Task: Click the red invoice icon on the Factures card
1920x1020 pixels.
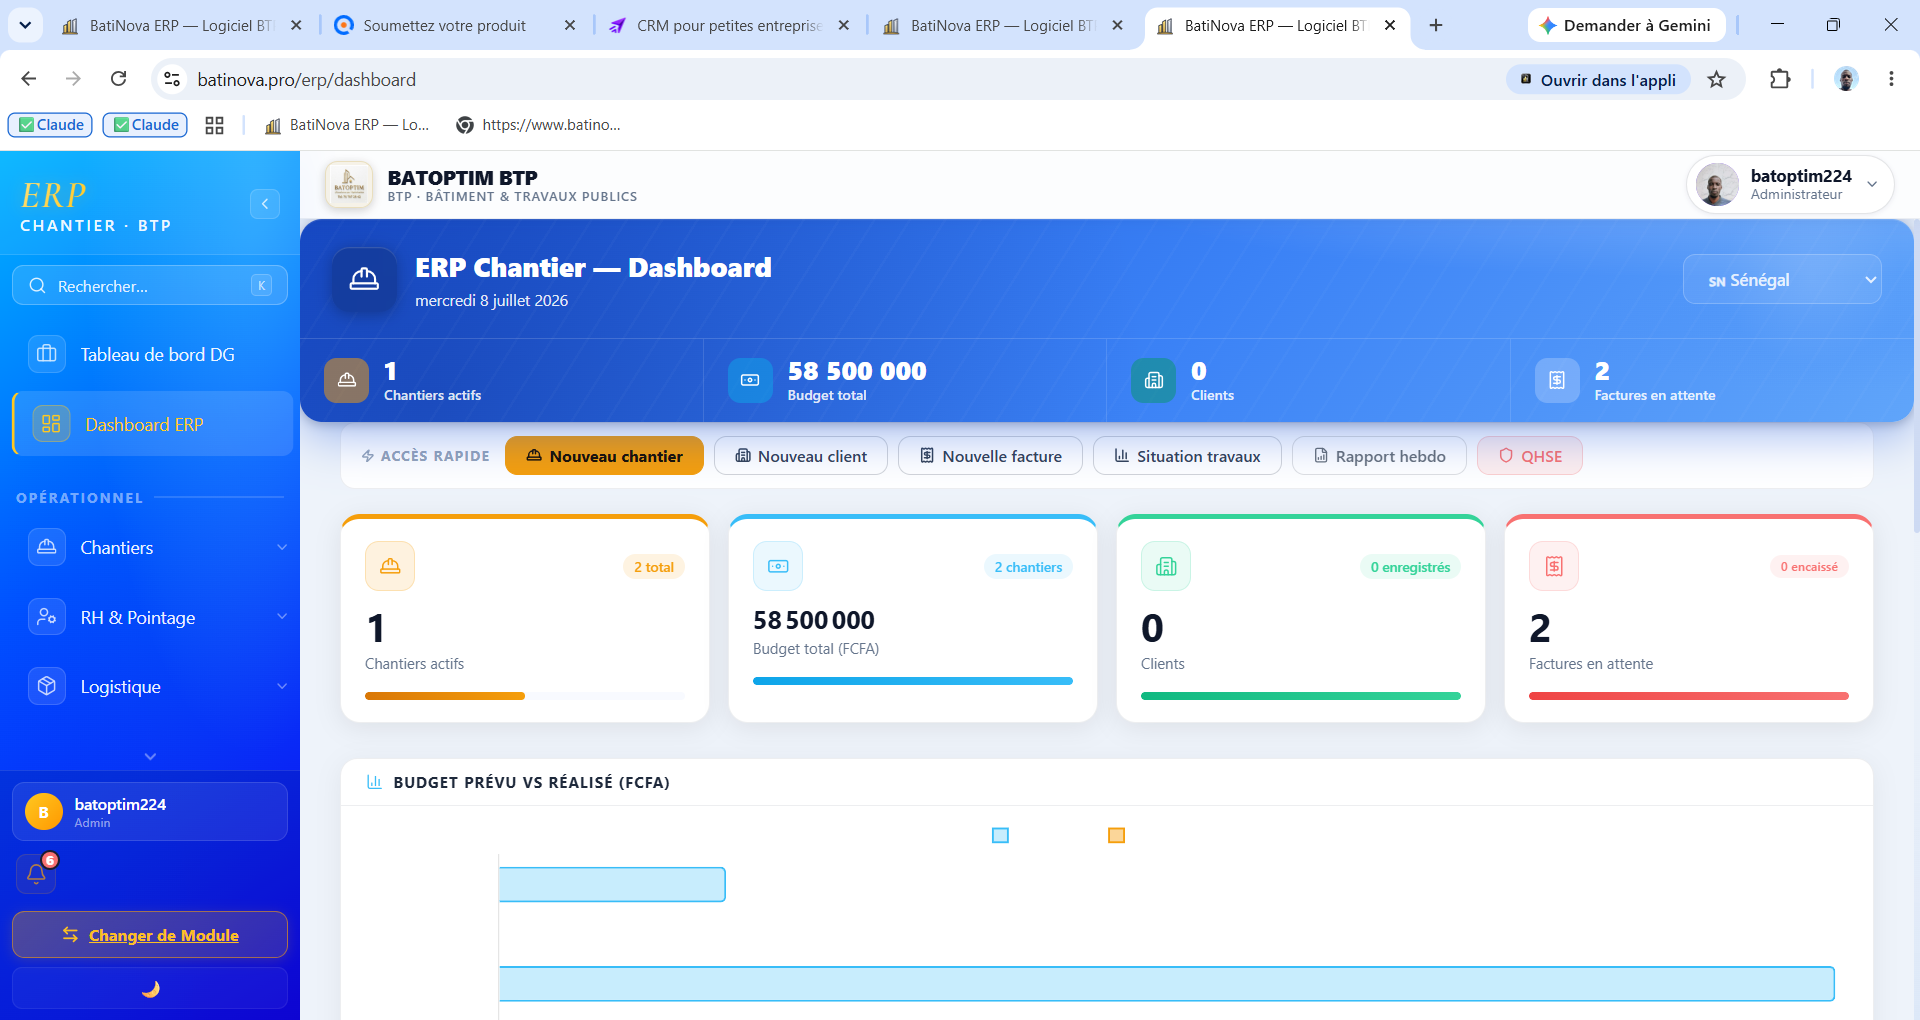Action: pos(1554,566)
